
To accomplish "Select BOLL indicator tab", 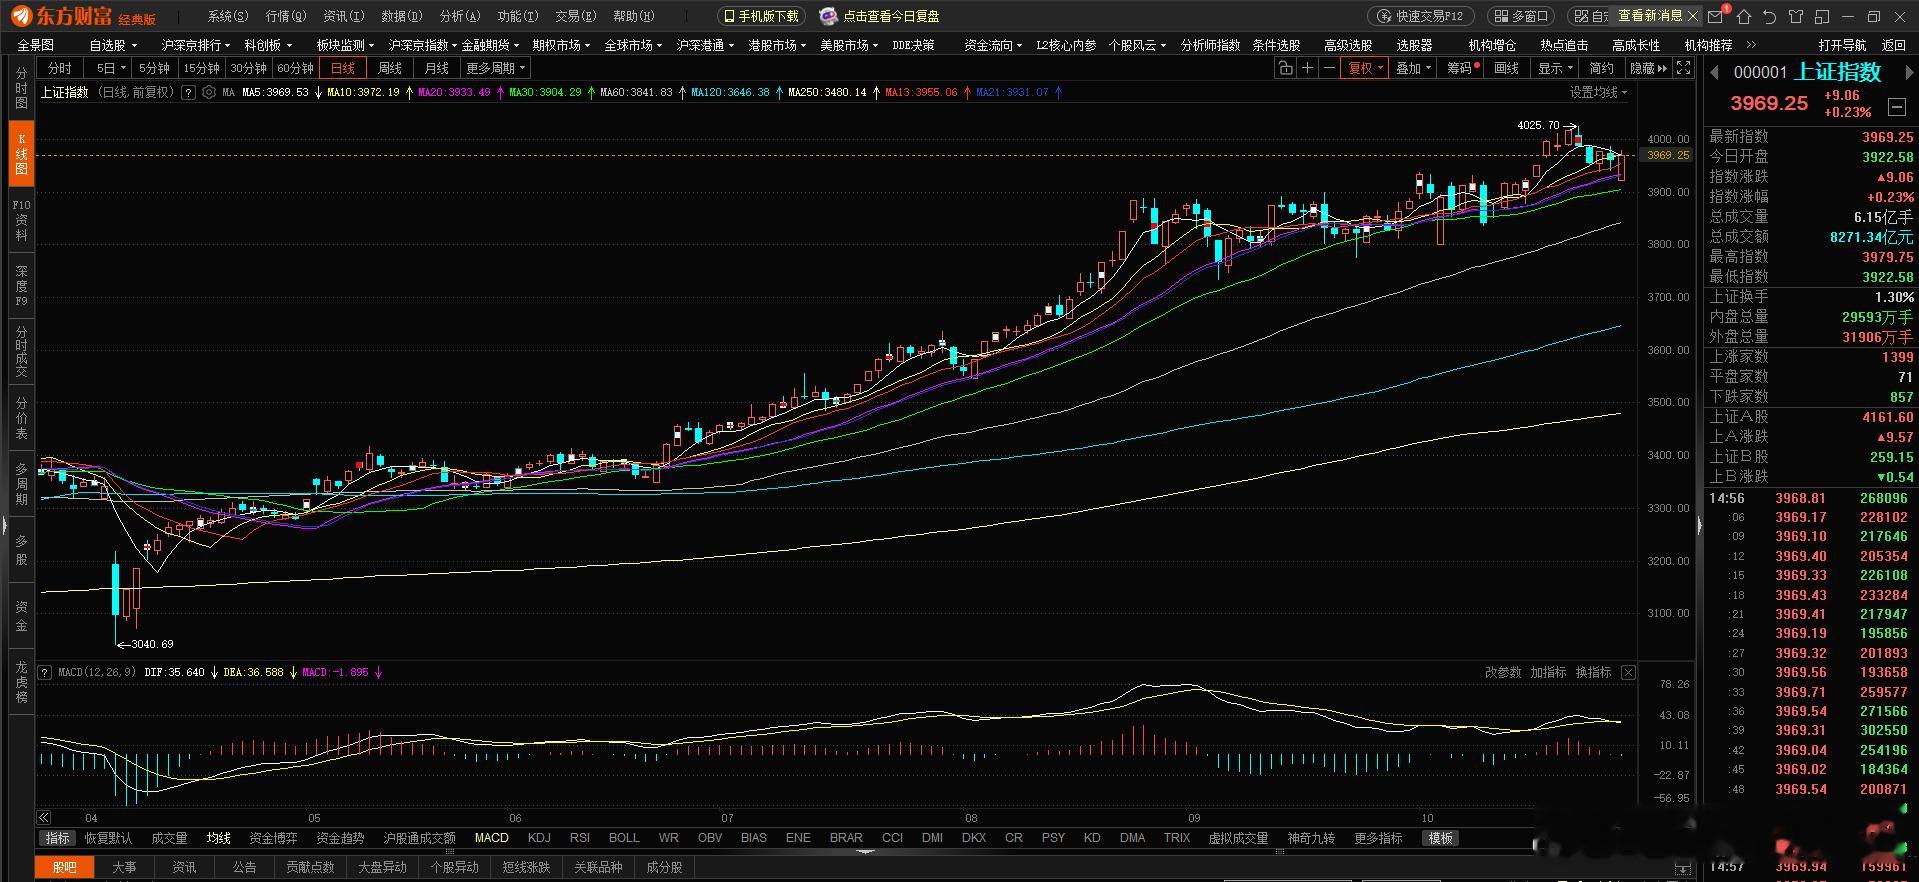I will tap(624, 838).
